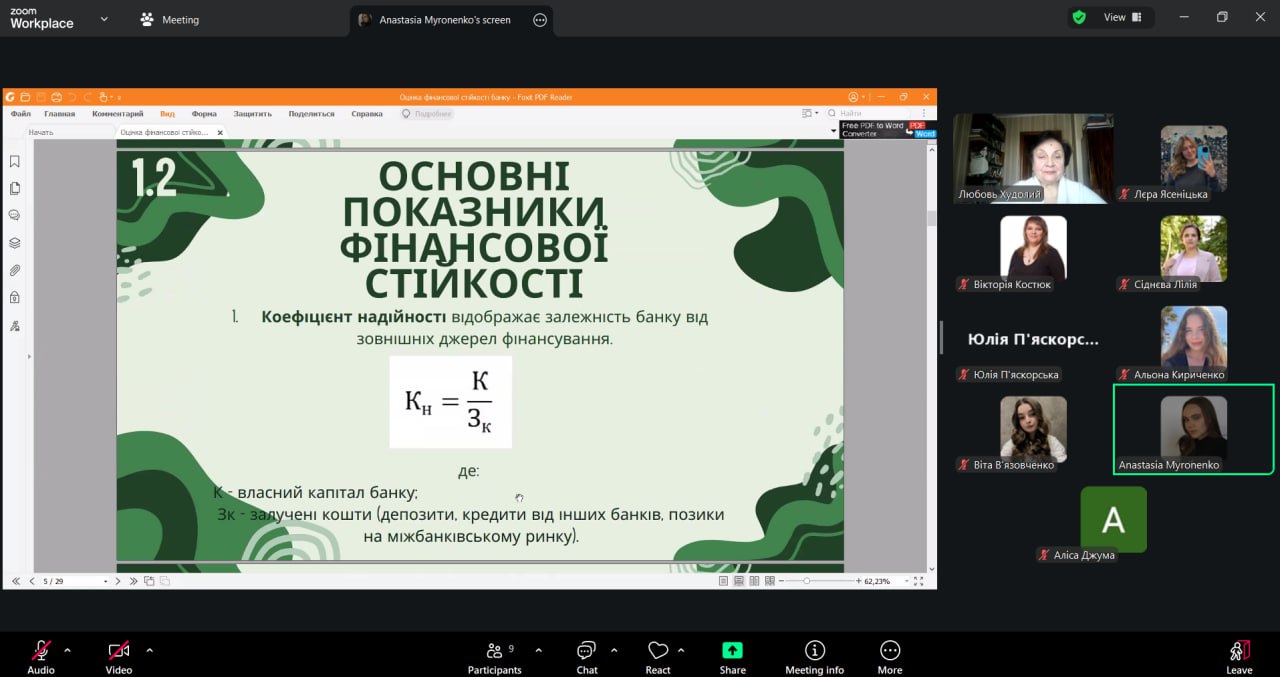The image size is (1280, 677).
Task: Select Anastasia Myronenko's video tile
Action: click(1193, 430)
